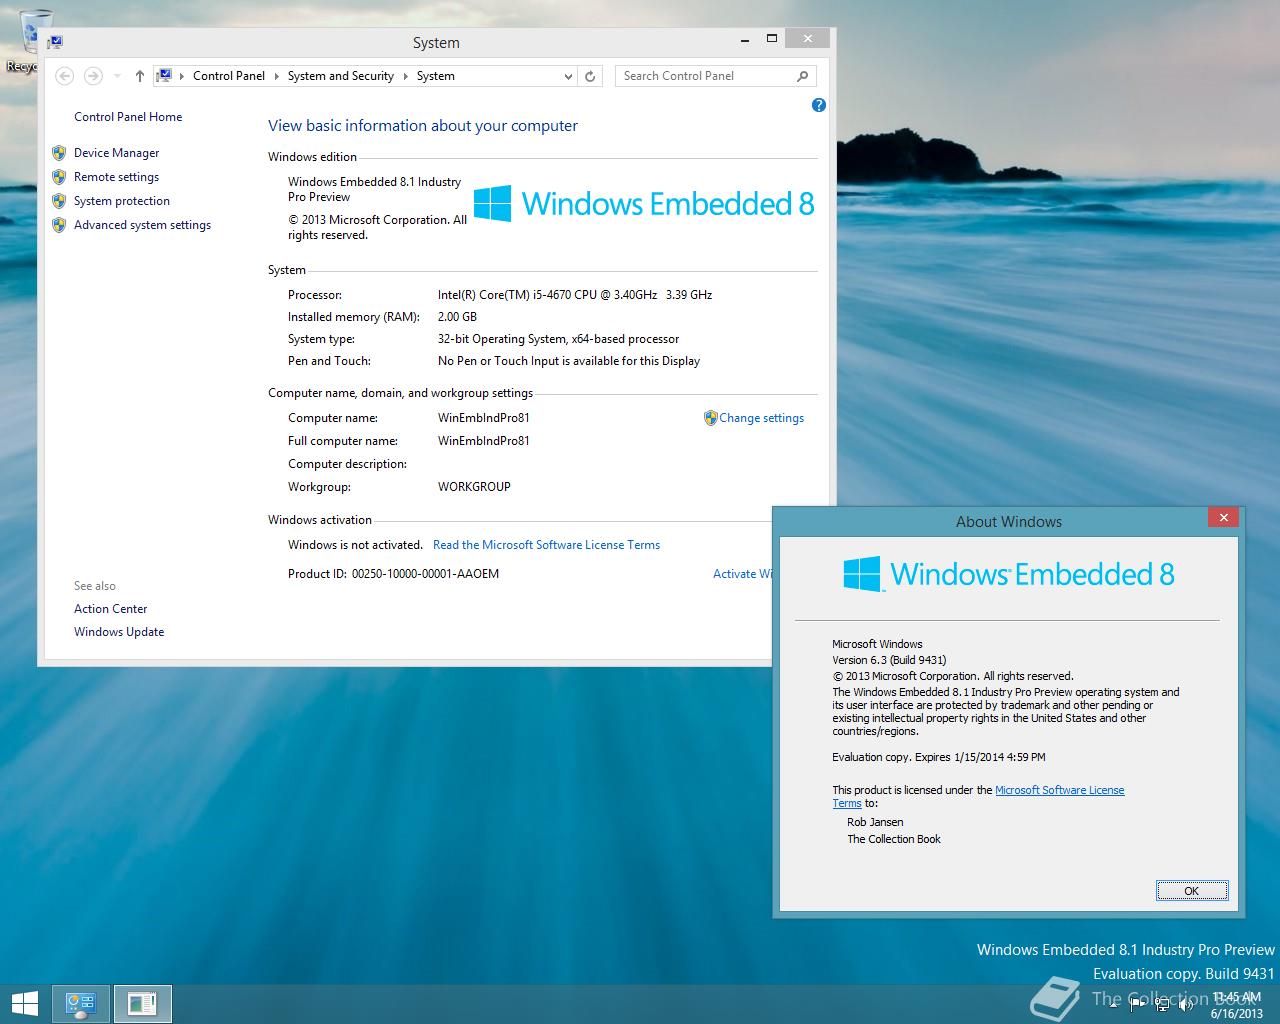The image size is (1280, 1024).
Task: Open Device Manager link
Action: pyautogui.click(x=117, y=153)
